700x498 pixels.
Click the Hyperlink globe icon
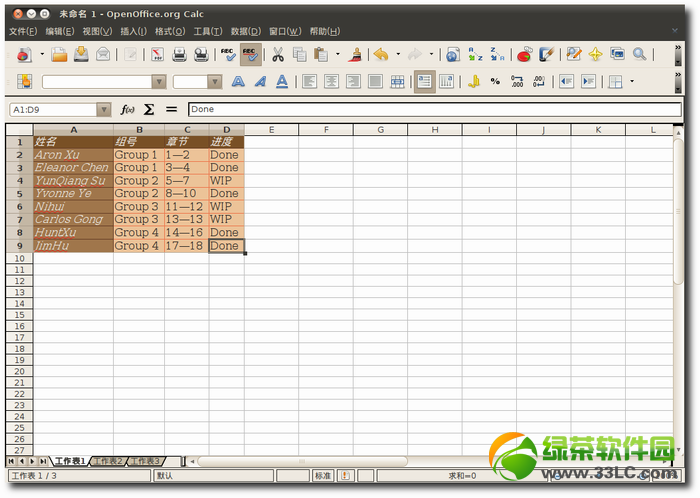tap(453, 54)
